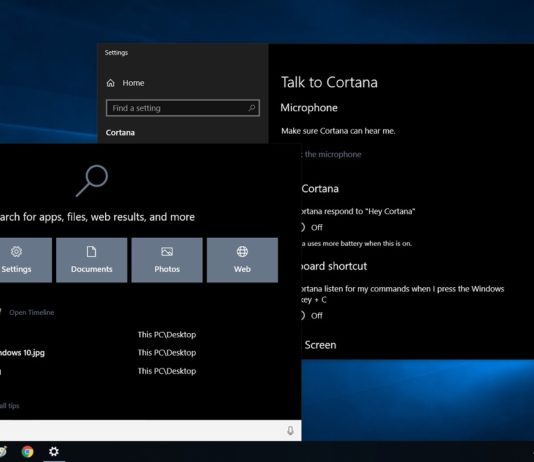Click the Talk to Cortana page title
Viewport: 534px width, 462px height.
[x=329, y=83]
